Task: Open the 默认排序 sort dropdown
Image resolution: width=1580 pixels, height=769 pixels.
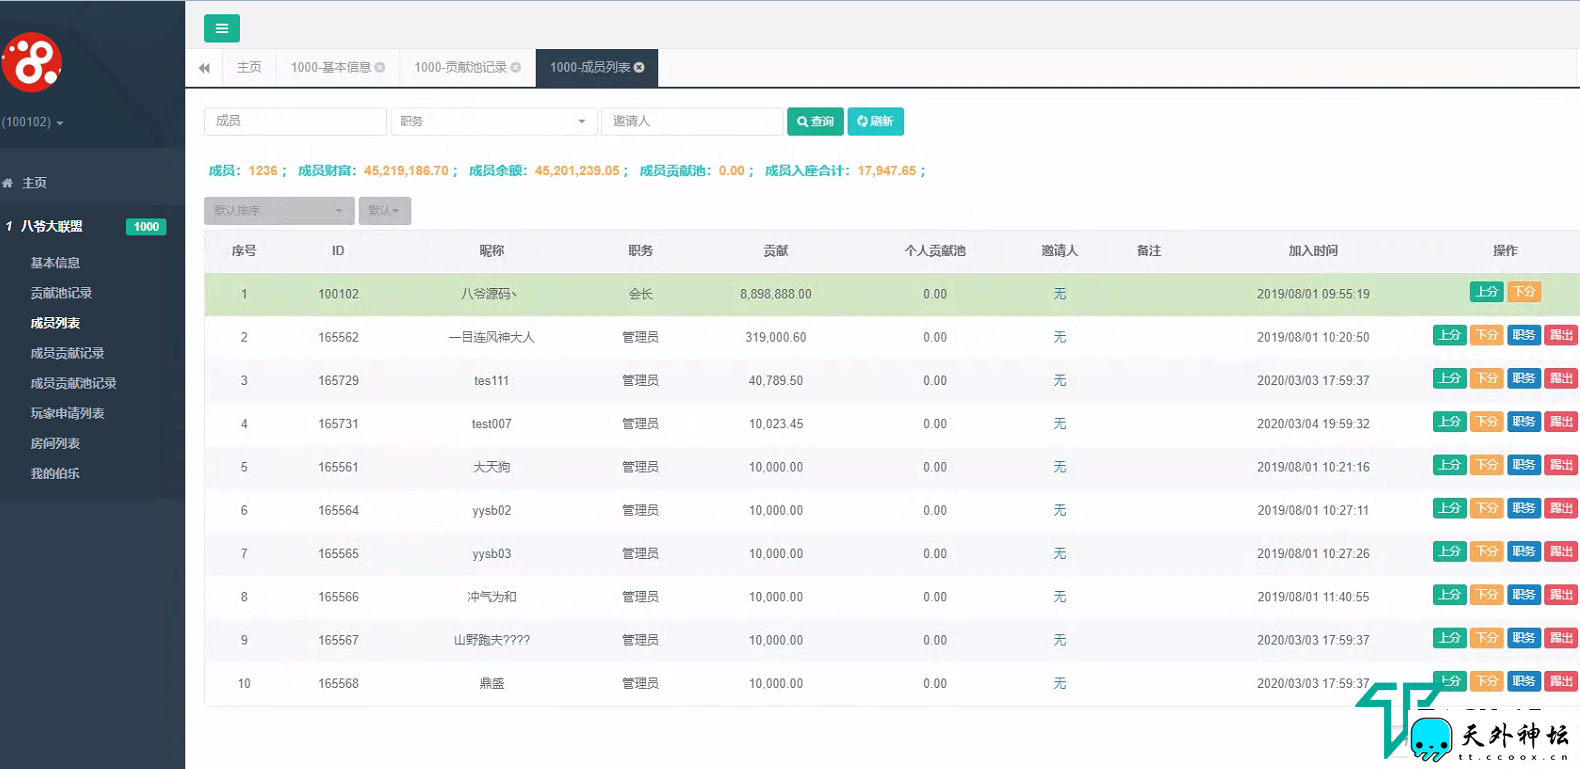Action: [279, 210]
